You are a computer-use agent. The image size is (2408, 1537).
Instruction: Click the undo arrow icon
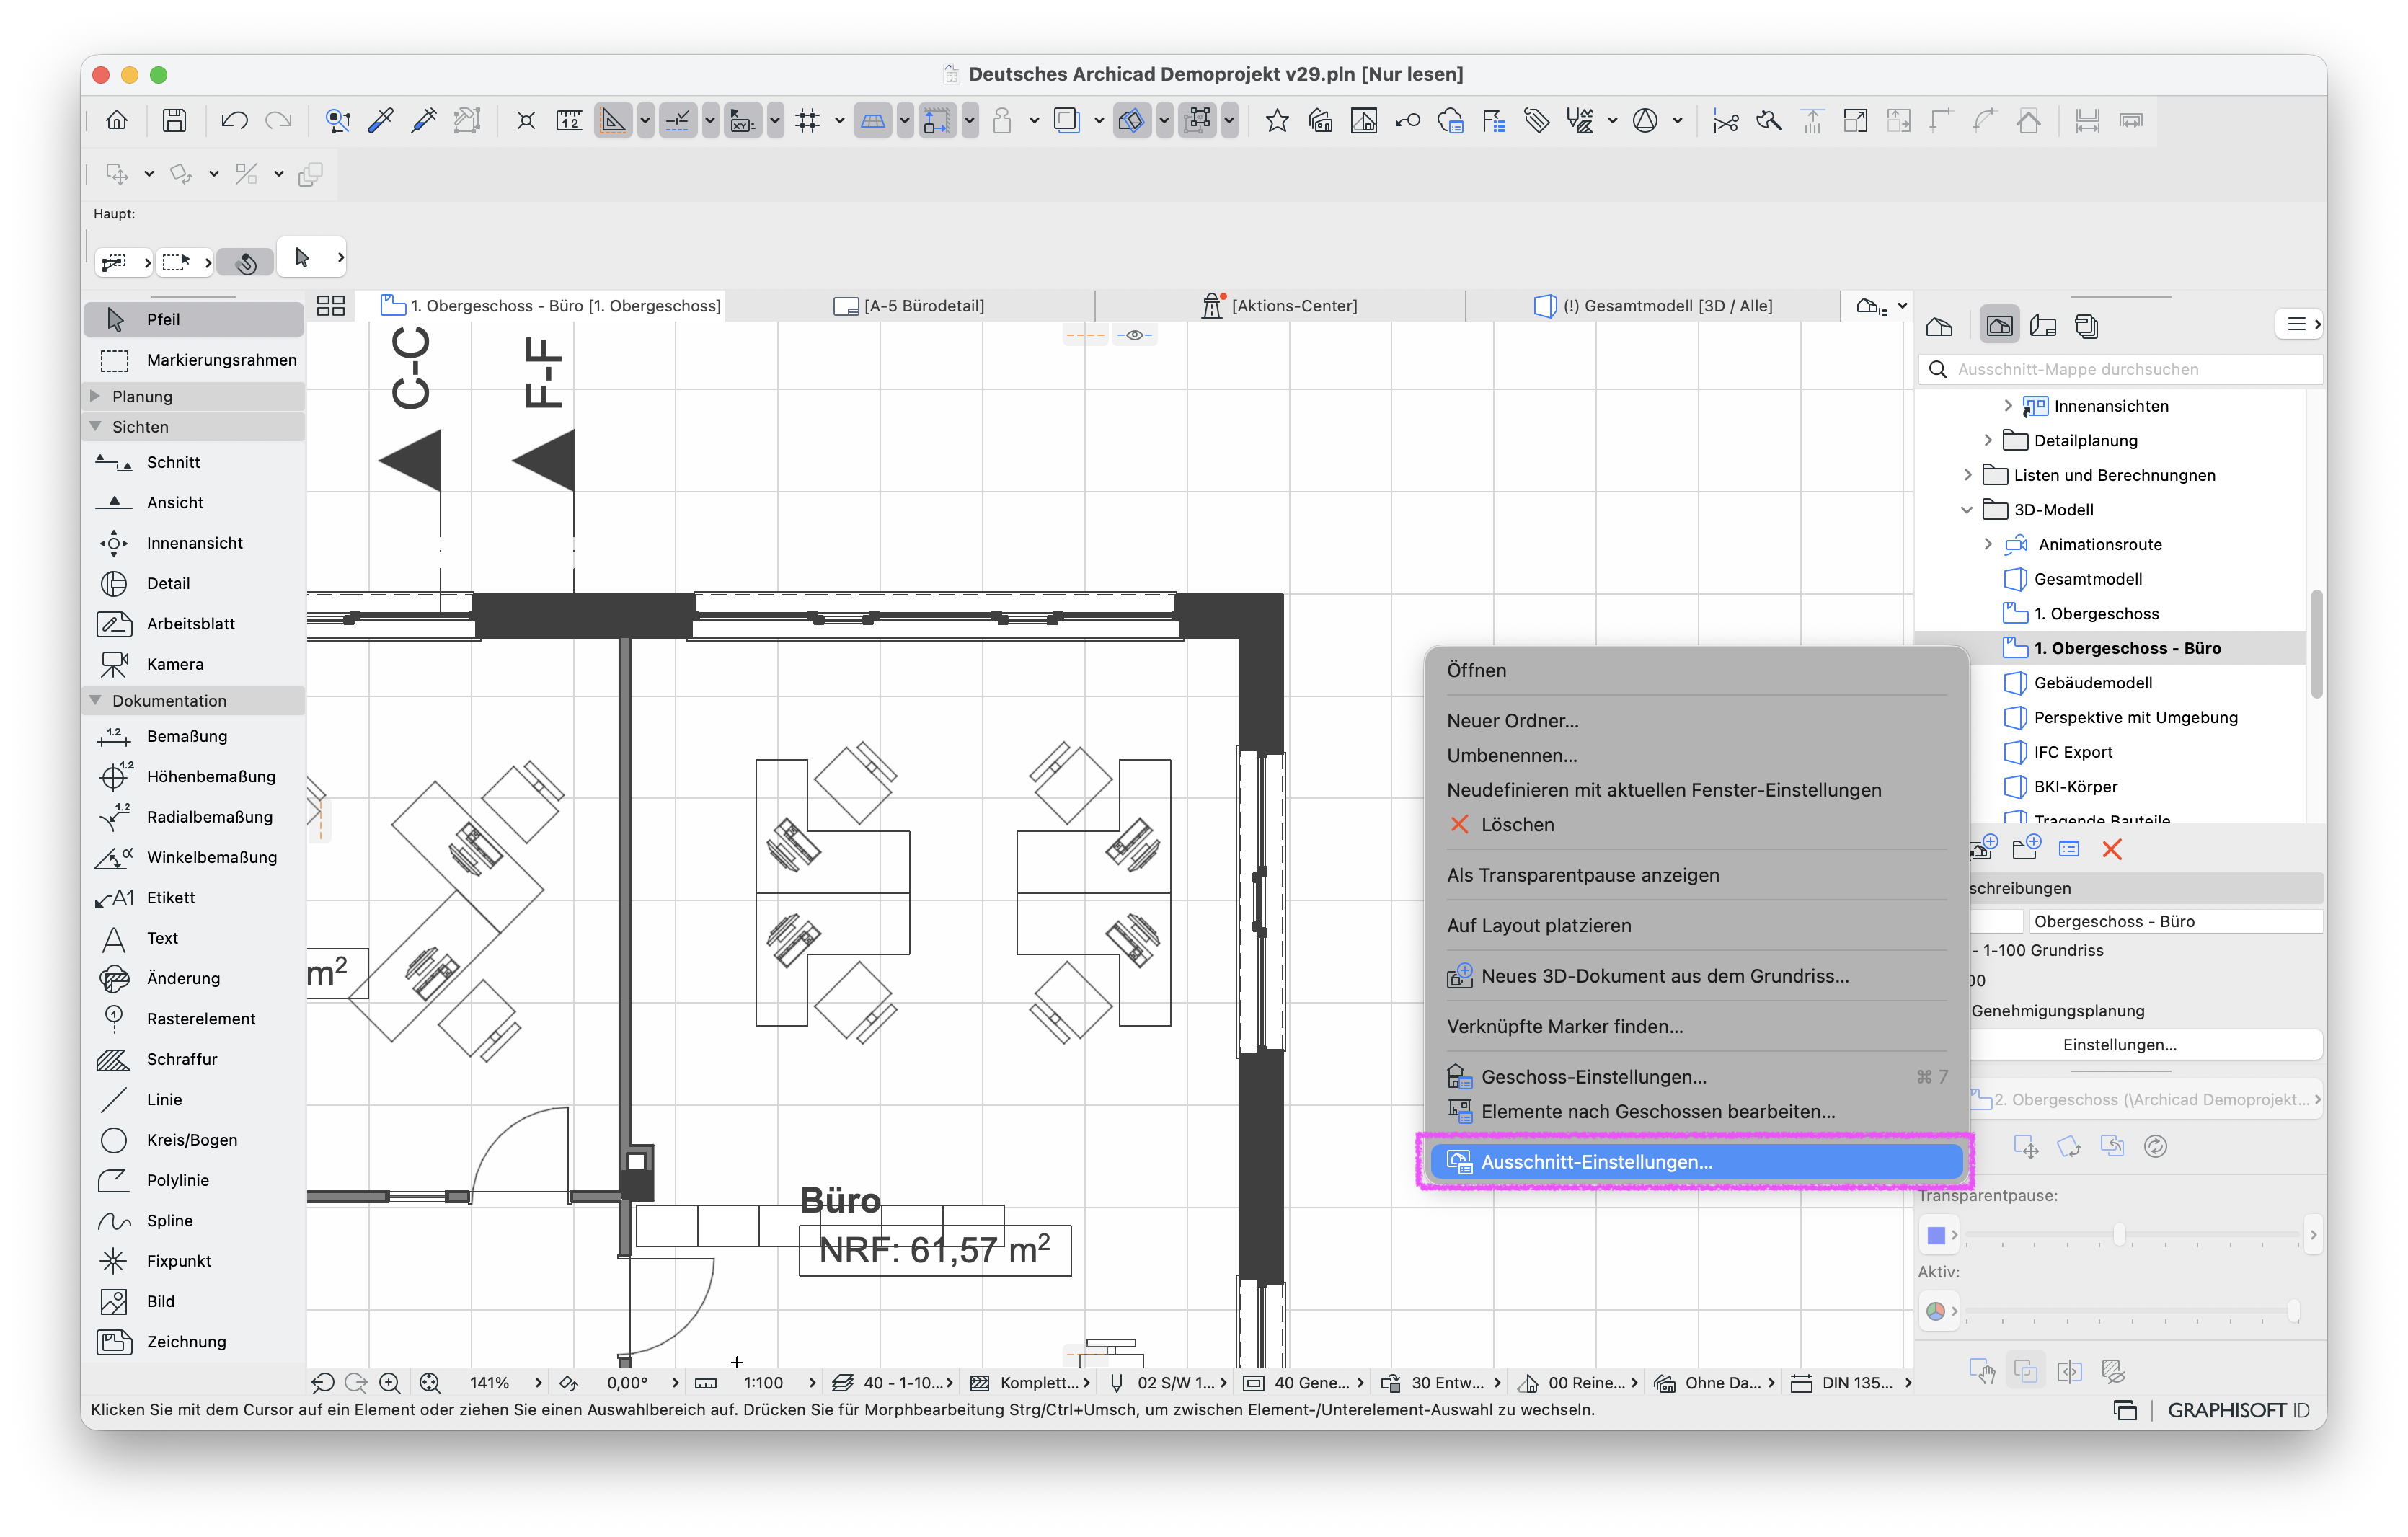coord(234,121)
